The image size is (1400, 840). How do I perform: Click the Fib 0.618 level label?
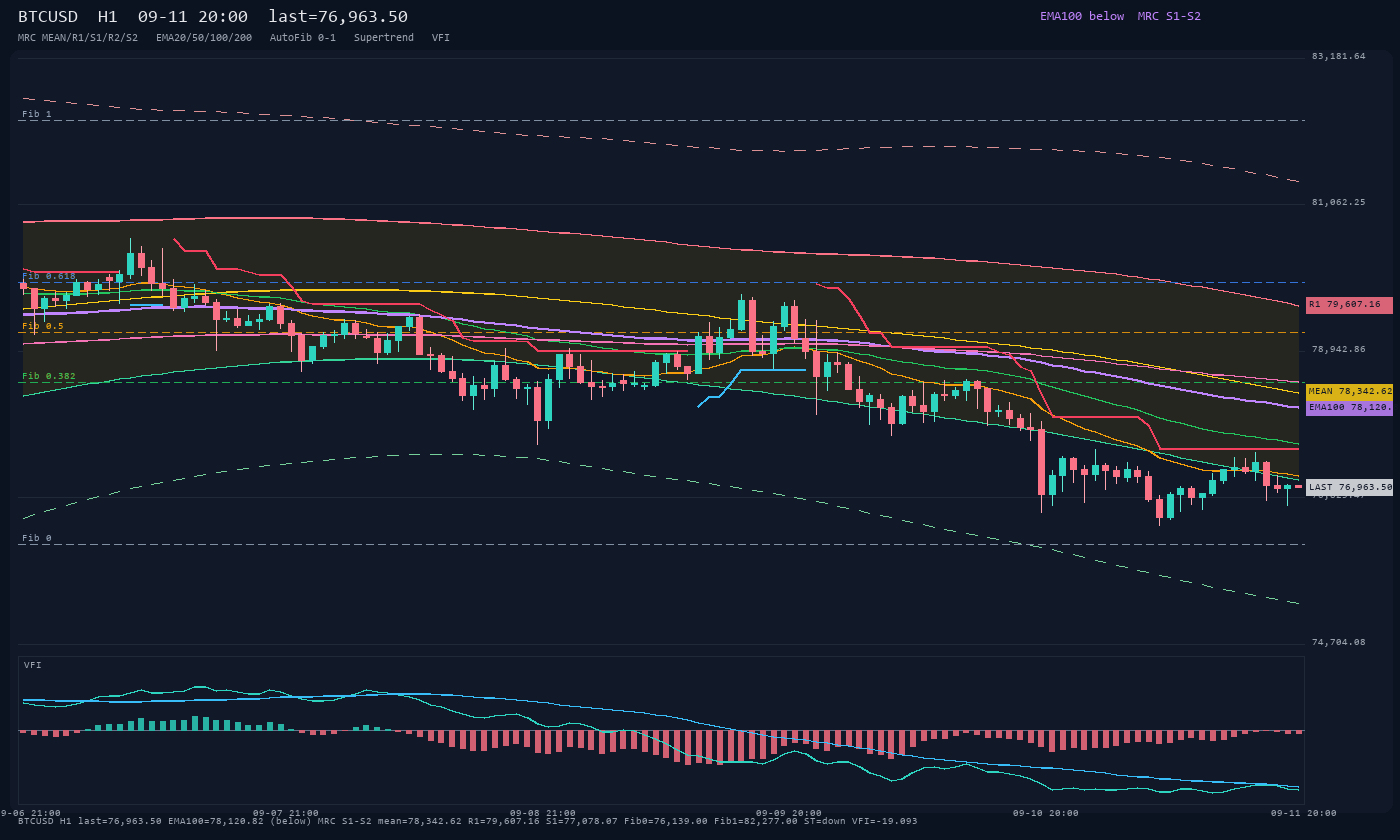click(49, 276)
